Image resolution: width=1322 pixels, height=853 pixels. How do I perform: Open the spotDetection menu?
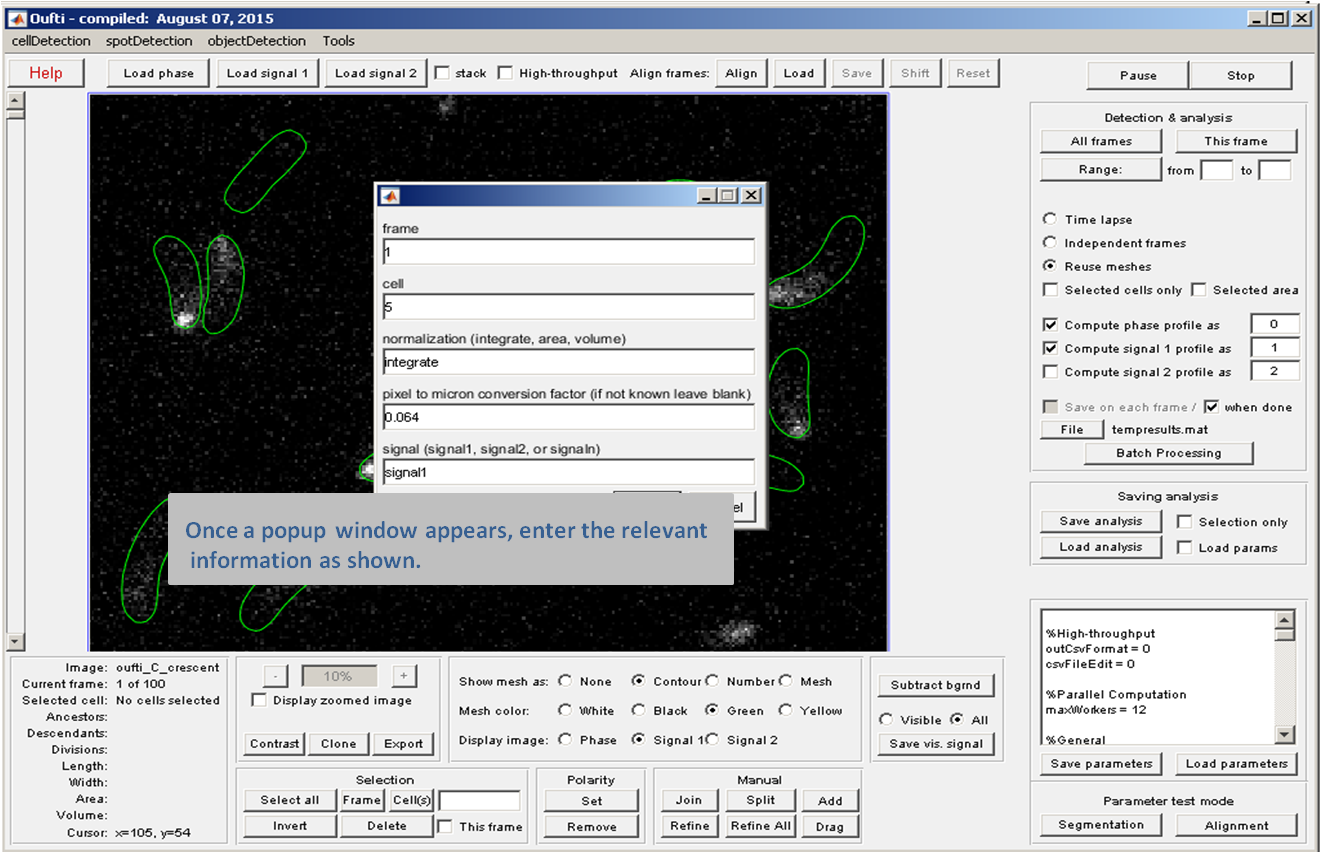coord(149,41)
